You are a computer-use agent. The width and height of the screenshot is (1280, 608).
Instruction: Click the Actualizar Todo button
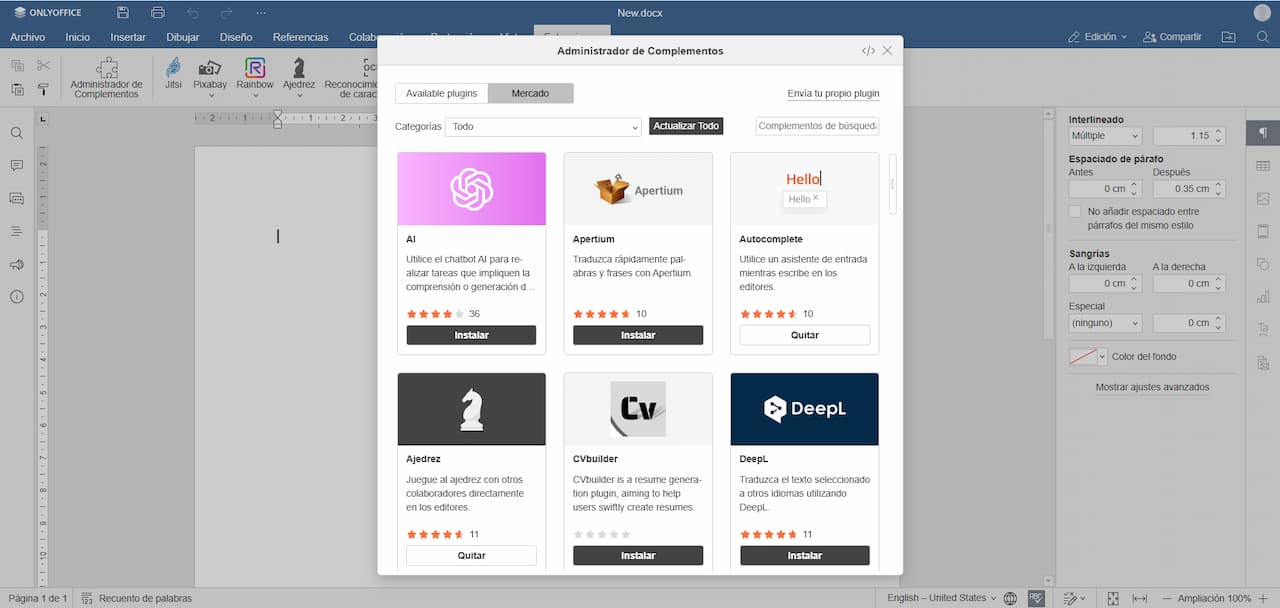coord(686,126)
